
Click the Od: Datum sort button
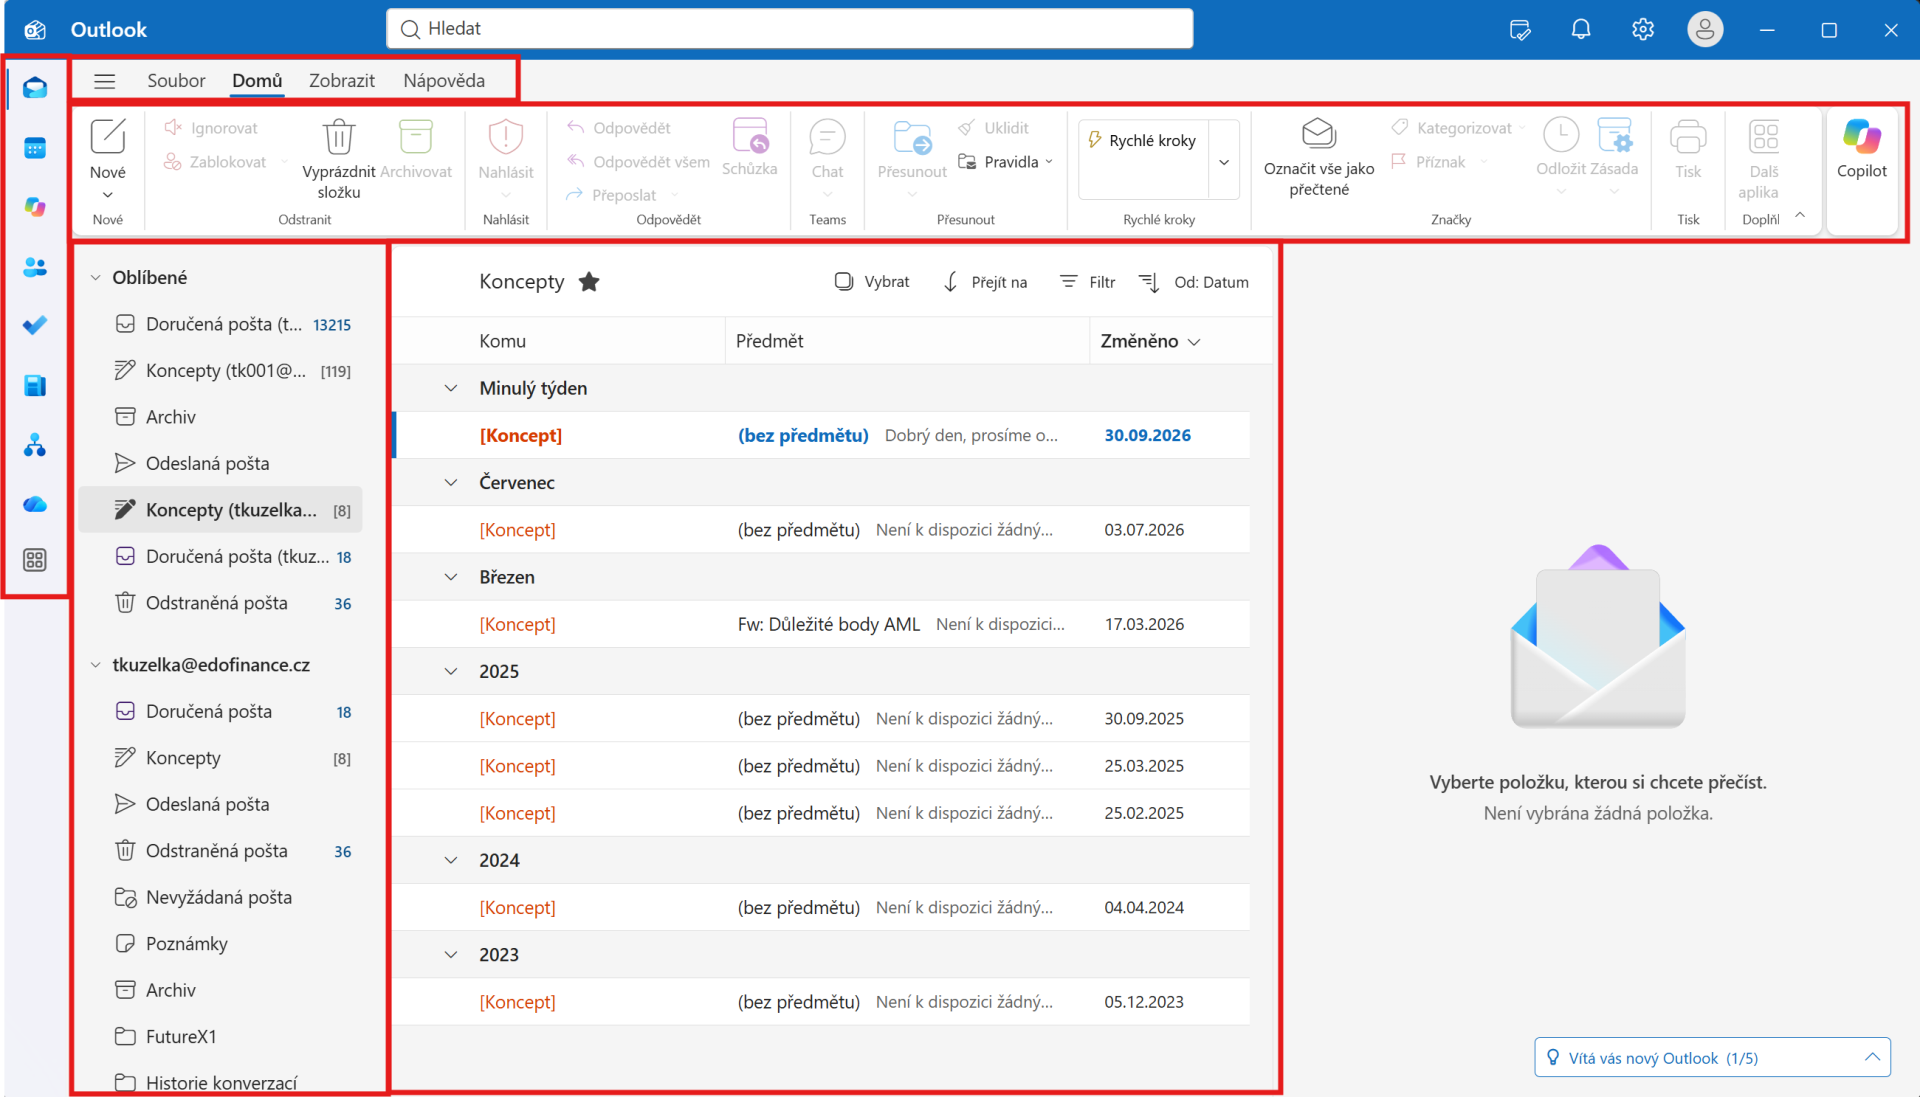pyautogui.click(x=1194, y=282)
